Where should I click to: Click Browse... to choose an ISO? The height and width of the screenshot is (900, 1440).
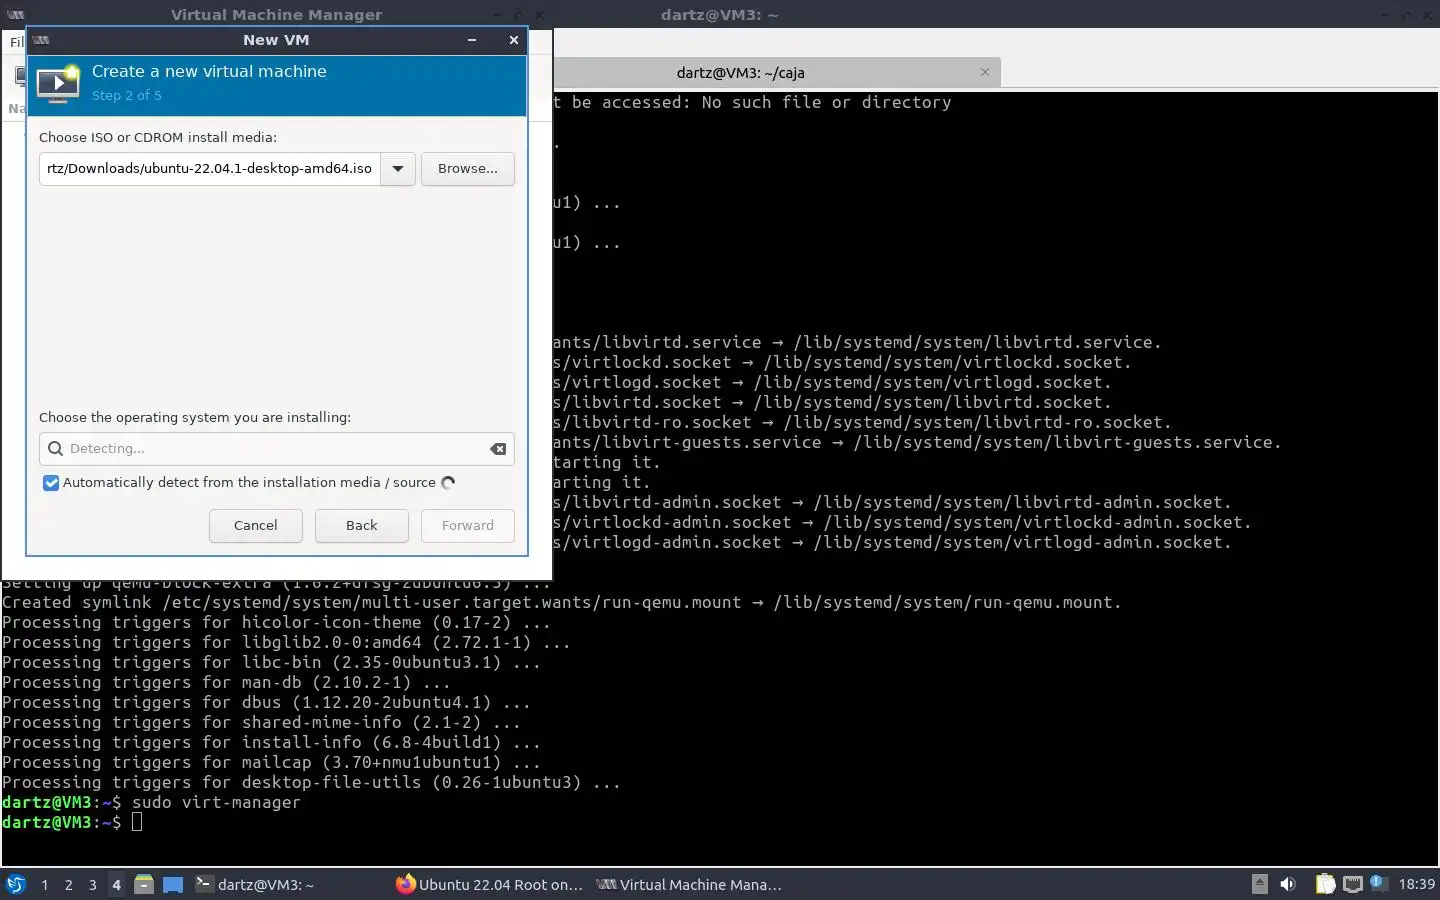(468, 169)
